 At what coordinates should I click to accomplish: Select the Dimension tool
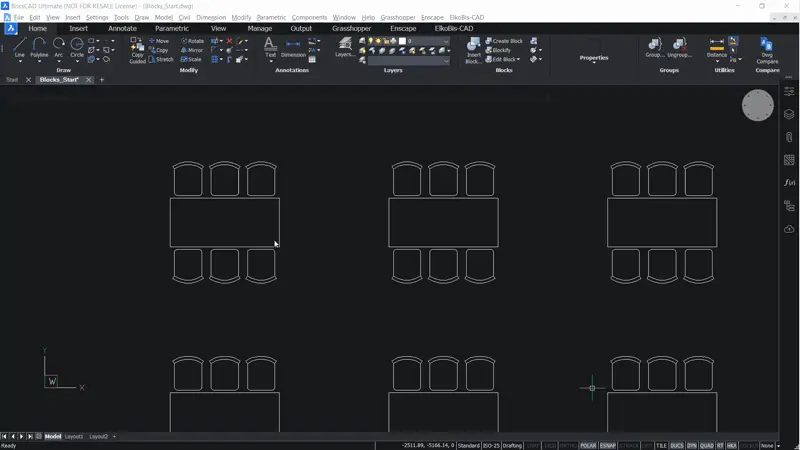293,47
